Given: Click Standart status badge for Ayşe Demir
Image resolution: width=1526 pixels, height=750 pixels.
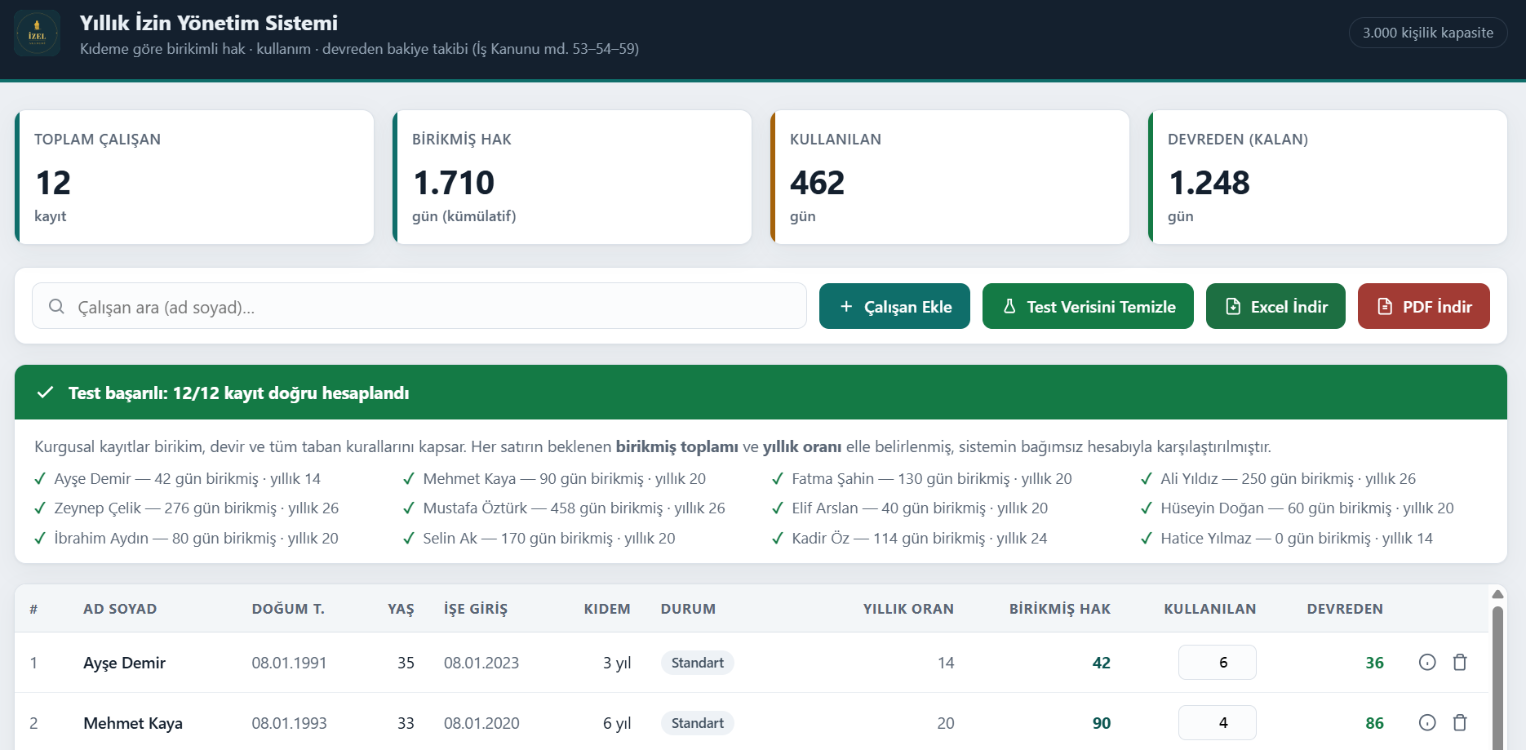Looking at the screenshot, I should point(697,663).
